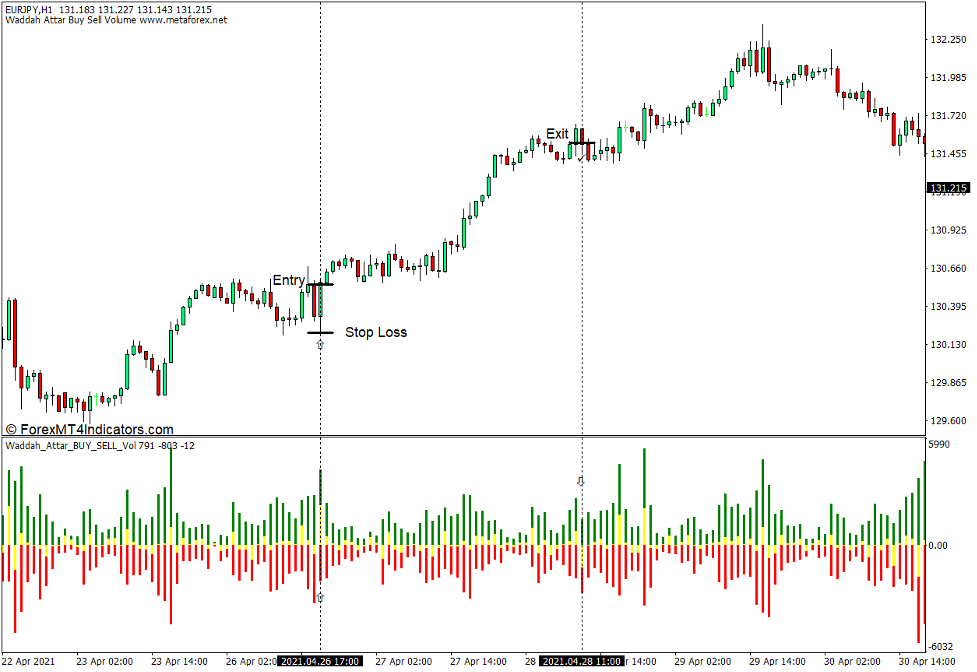Screen dimensions: 977x672
Task: Click the Exit text label
Action: coord(558,133)
